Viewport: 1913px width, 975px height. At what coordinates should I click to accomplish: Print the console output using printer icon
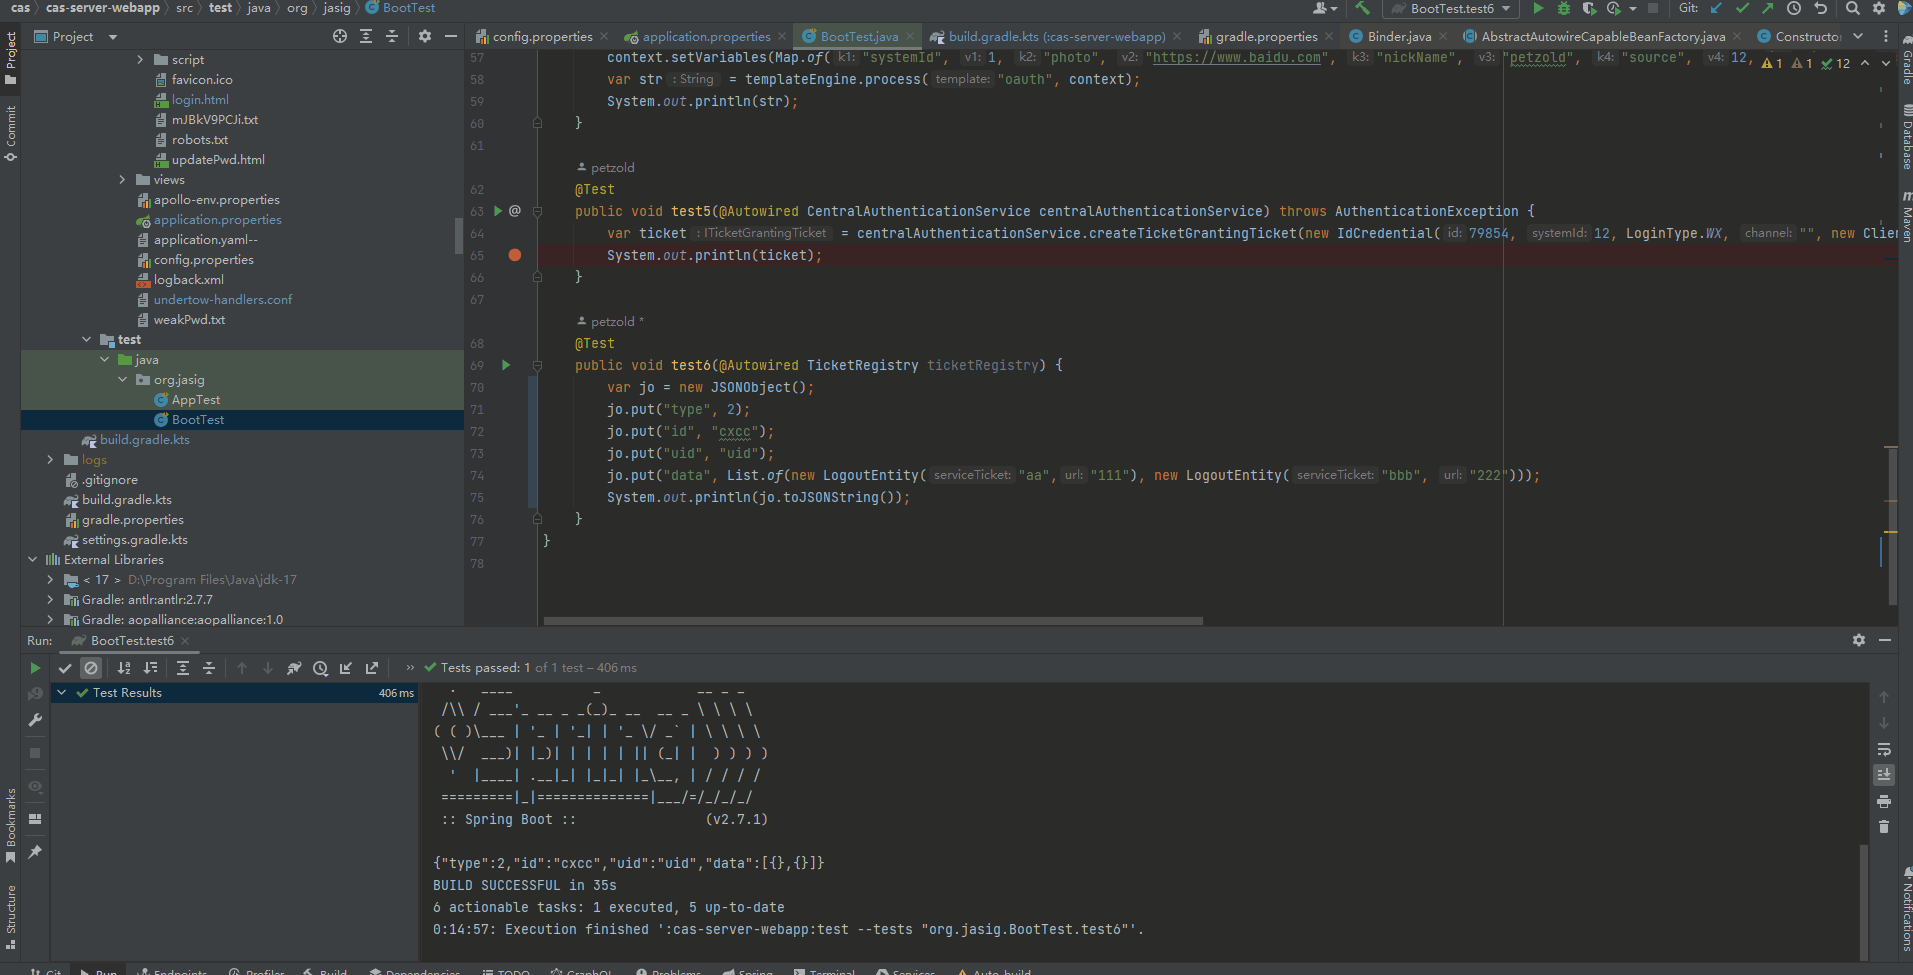(1884, 801)
